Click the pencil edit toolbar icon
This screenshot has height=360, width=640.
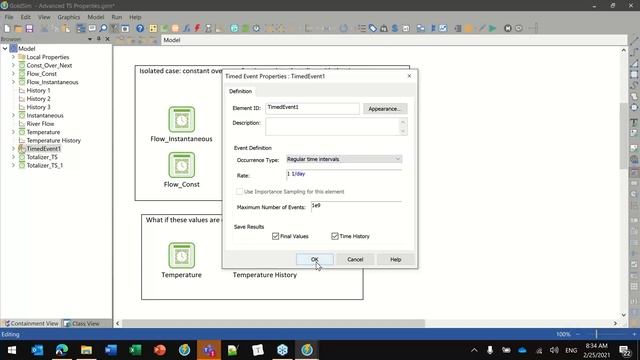pos(482,29)
